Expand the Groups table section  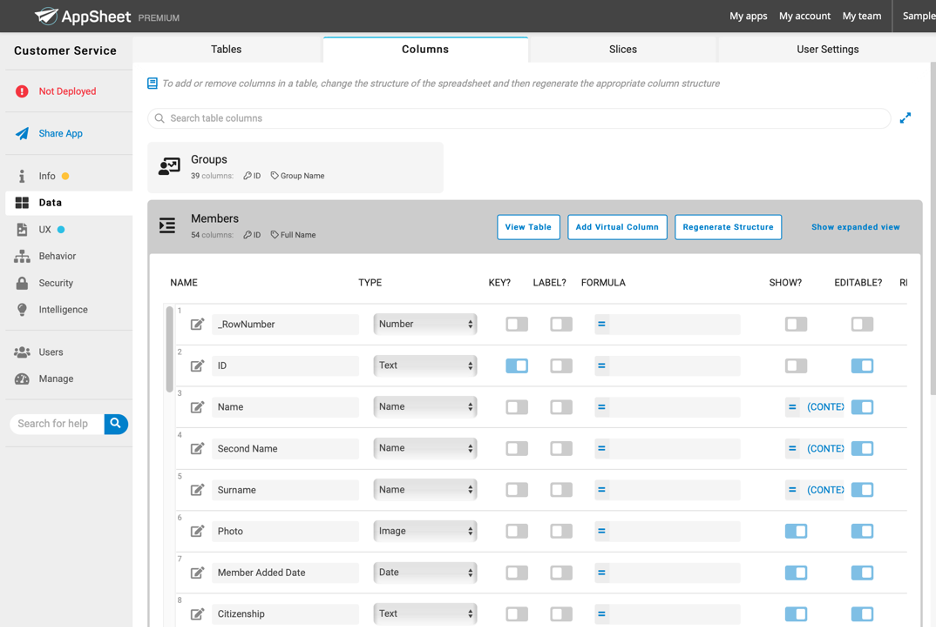(295, 167)
